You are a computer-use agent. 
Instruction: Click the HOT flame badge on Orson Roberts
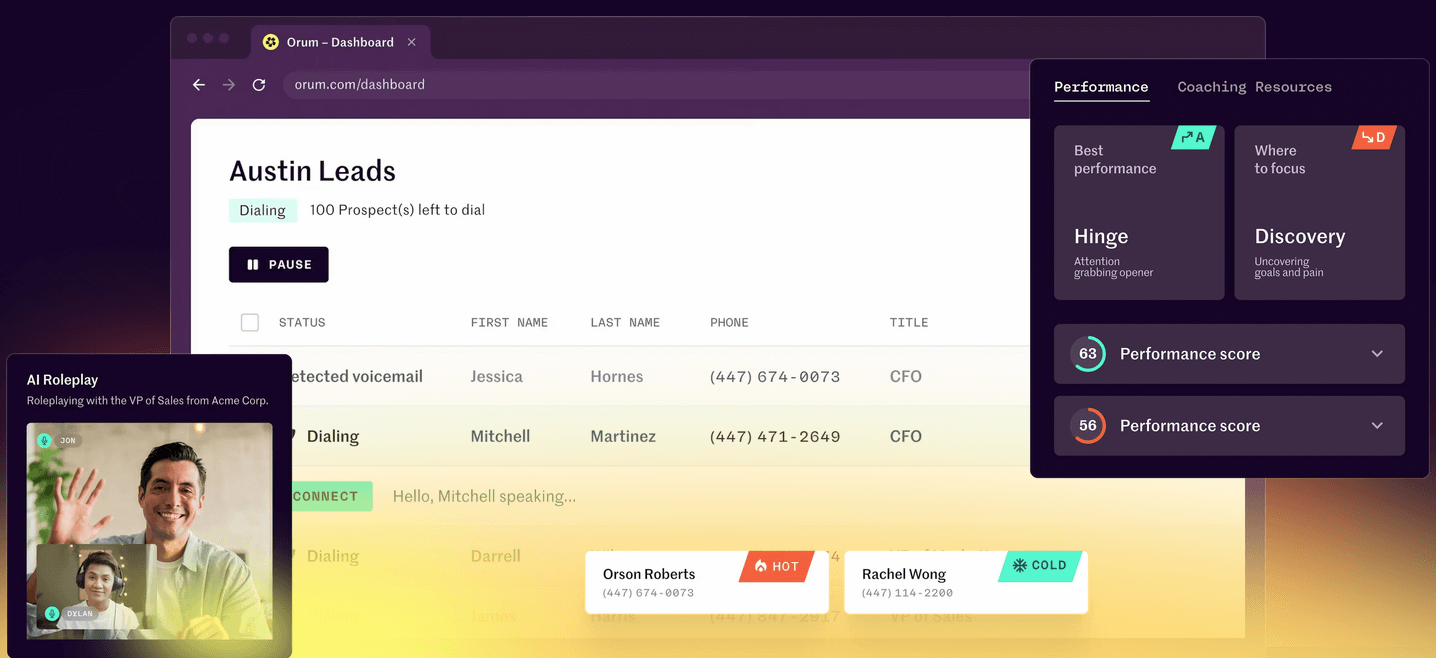click(x=777, y=566)
